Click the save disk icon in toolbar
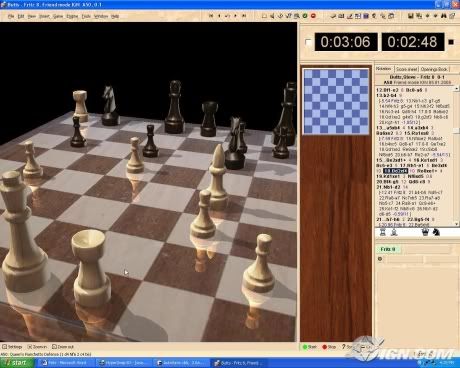The image size is (460, 368). (411, 16)
